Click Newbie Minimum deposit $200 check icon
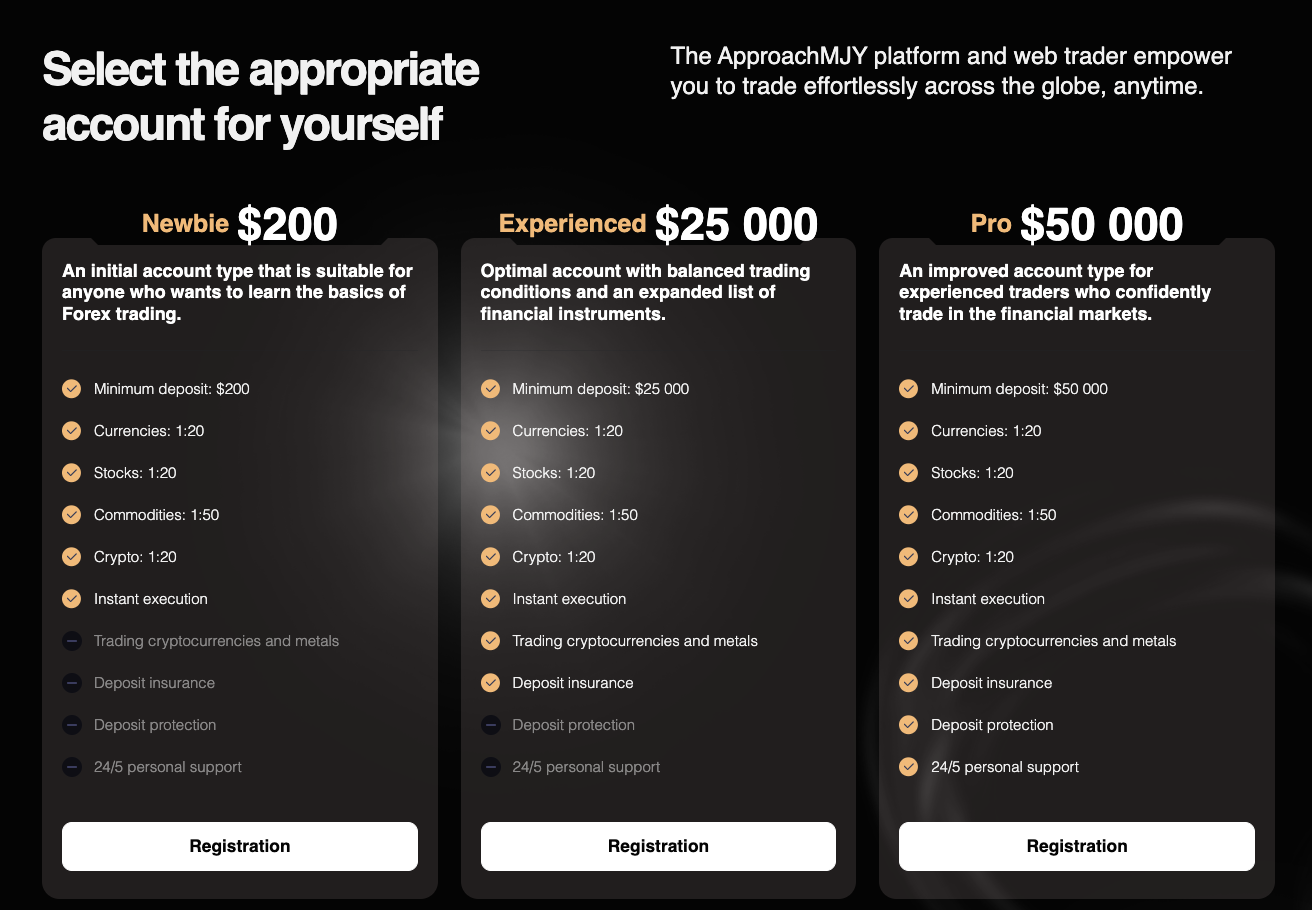 [72, 389]
